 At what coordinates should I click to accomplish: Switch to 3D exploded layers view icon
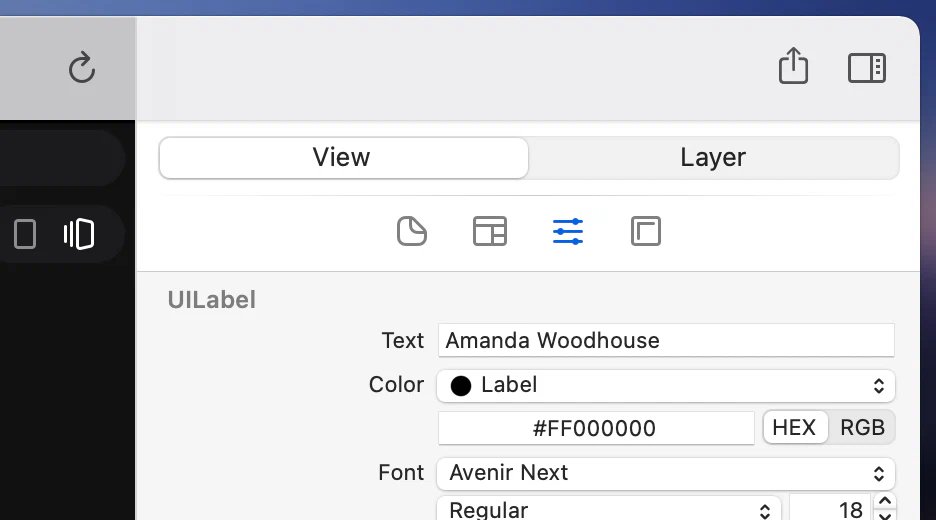pyautogui.click(x=79, y=233)
